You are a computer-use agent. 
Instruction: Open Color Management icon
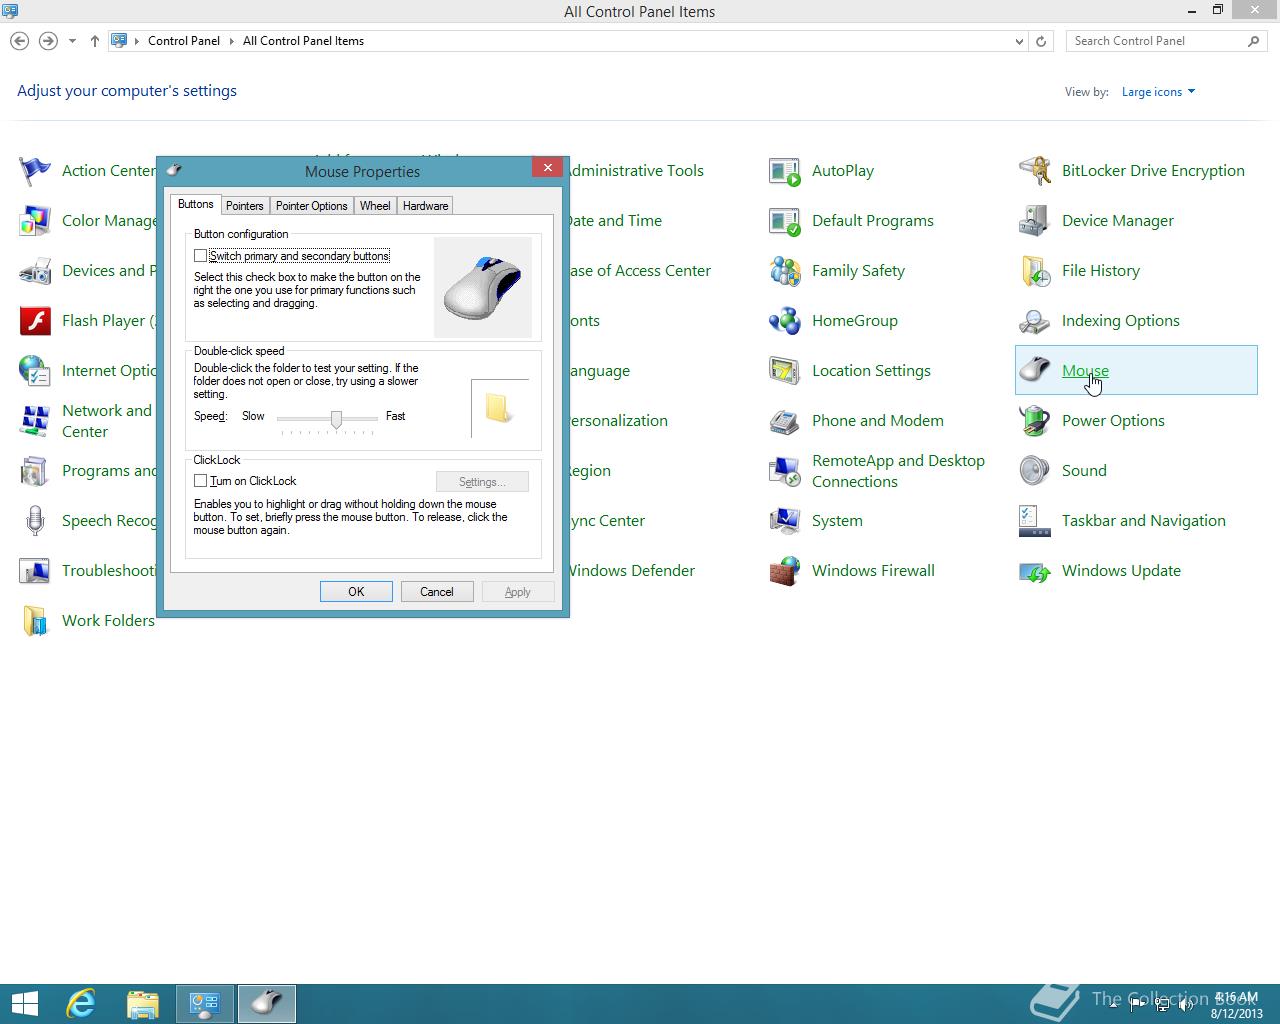pos(35,221)
